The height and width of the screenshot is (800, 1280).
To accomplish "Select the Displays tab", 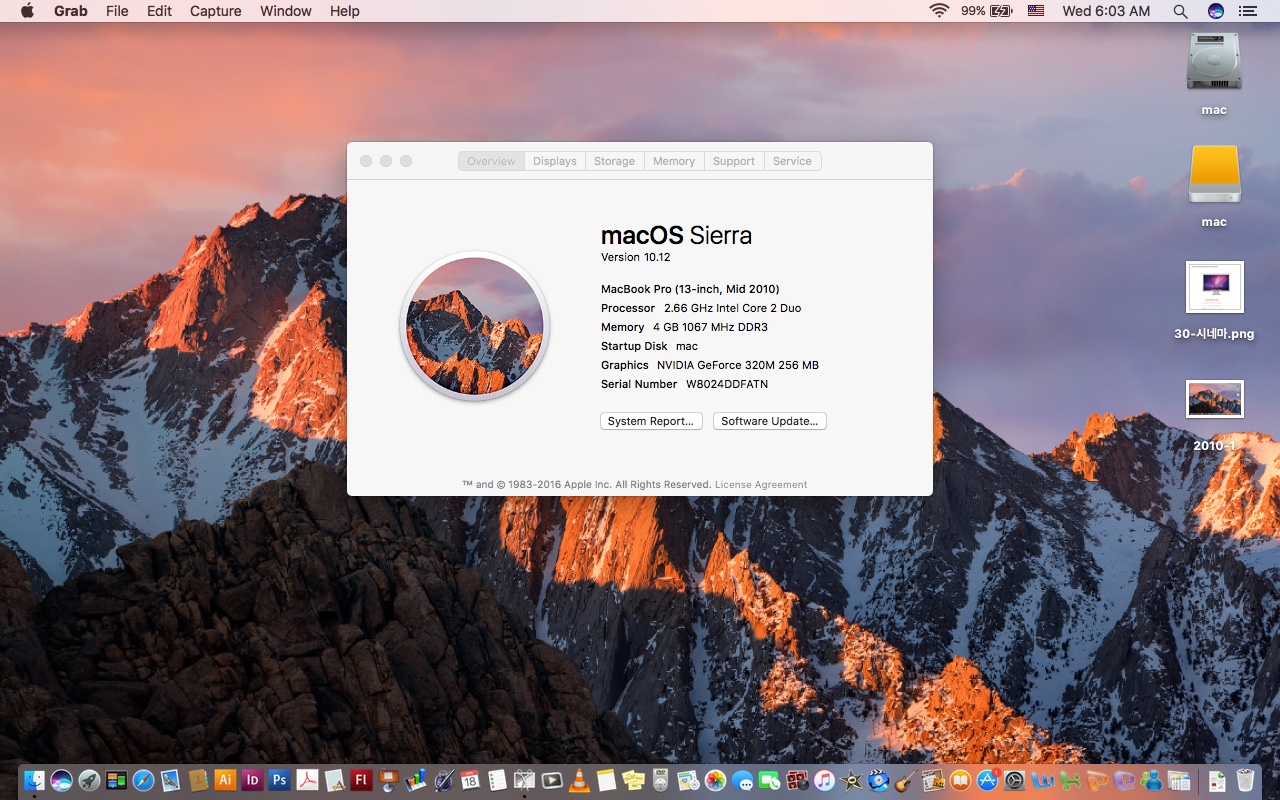I will point(554,161).
